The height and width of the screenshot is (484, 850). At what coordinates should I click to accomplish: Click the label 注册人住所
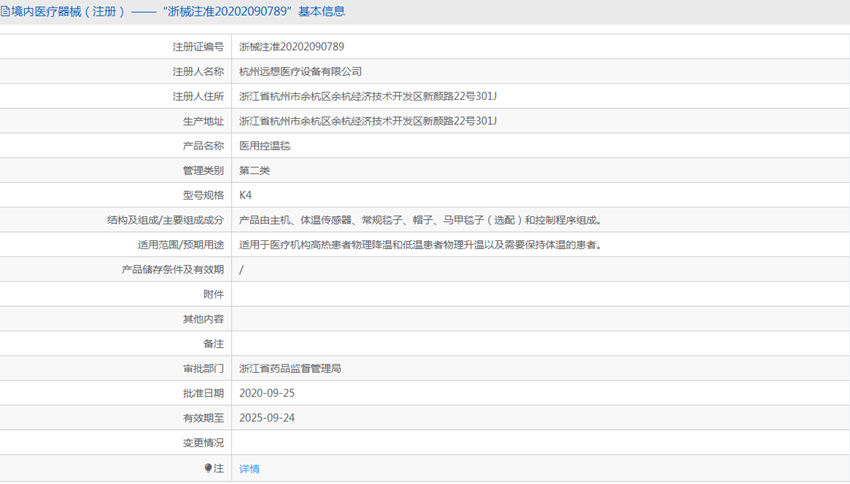coord(198,96)
